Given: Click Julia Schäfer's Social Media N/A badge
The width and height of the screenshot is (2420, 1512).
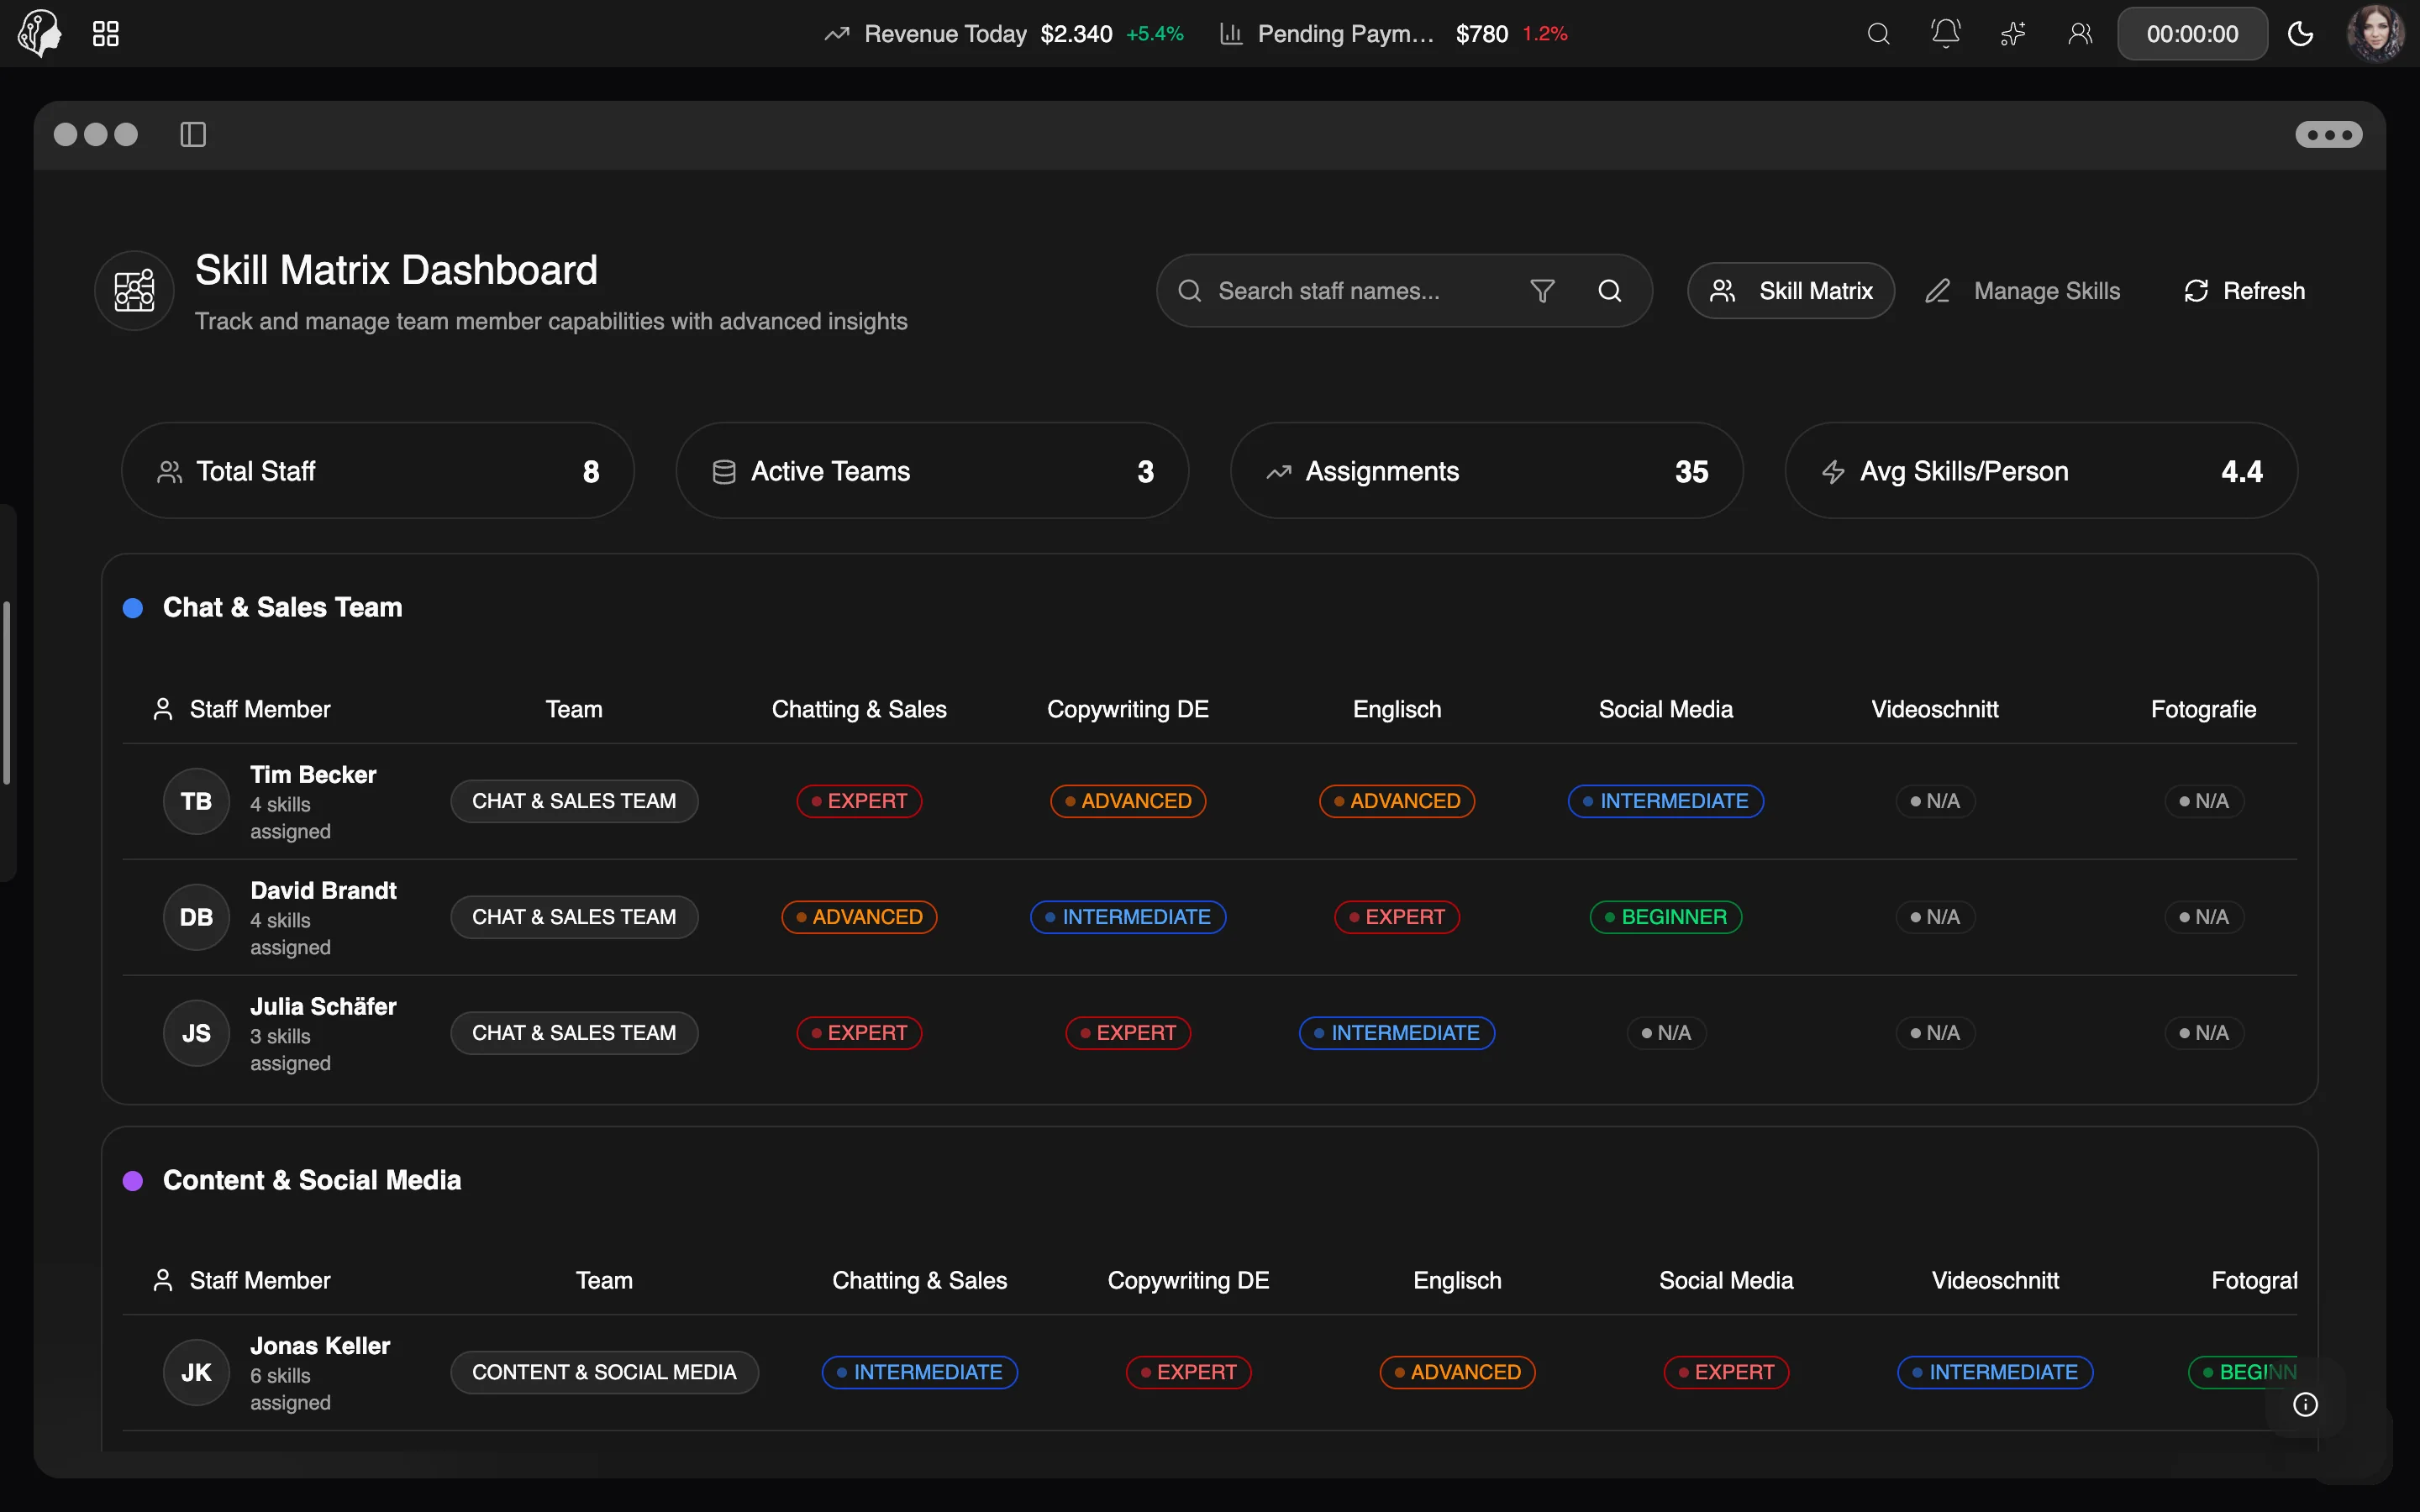Looking at the screenshot, I should click(1666, 1033).
